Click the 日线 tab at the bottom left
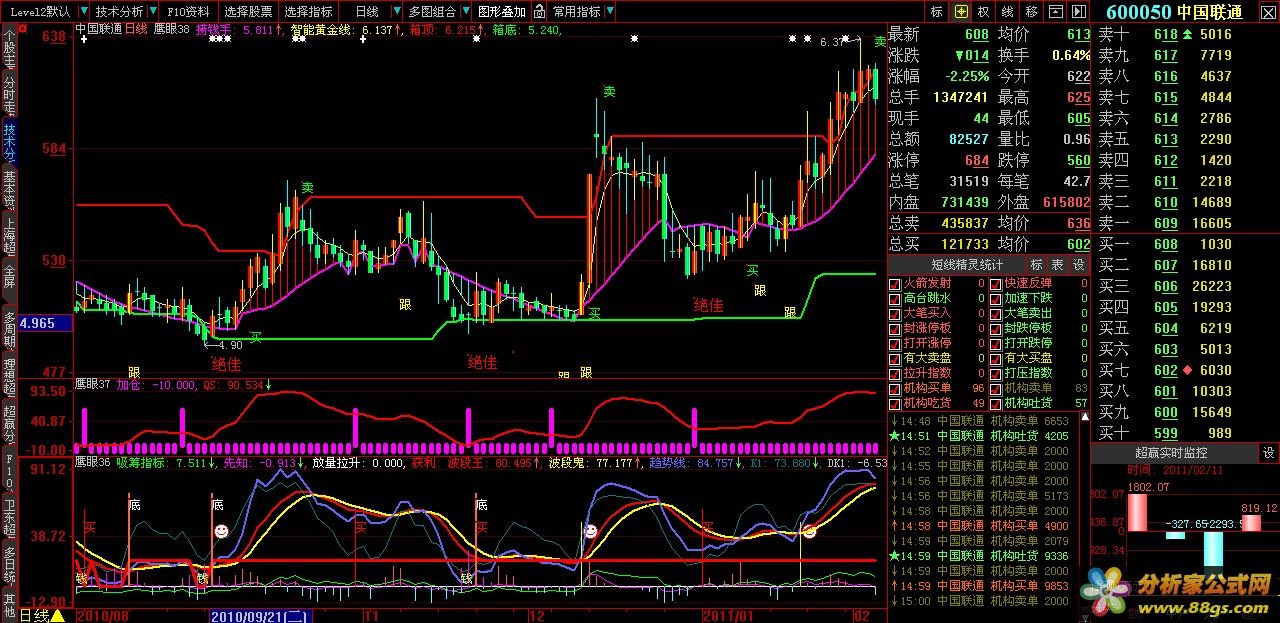Viewport: 1280px width, 623px height. tap(34, 615)
